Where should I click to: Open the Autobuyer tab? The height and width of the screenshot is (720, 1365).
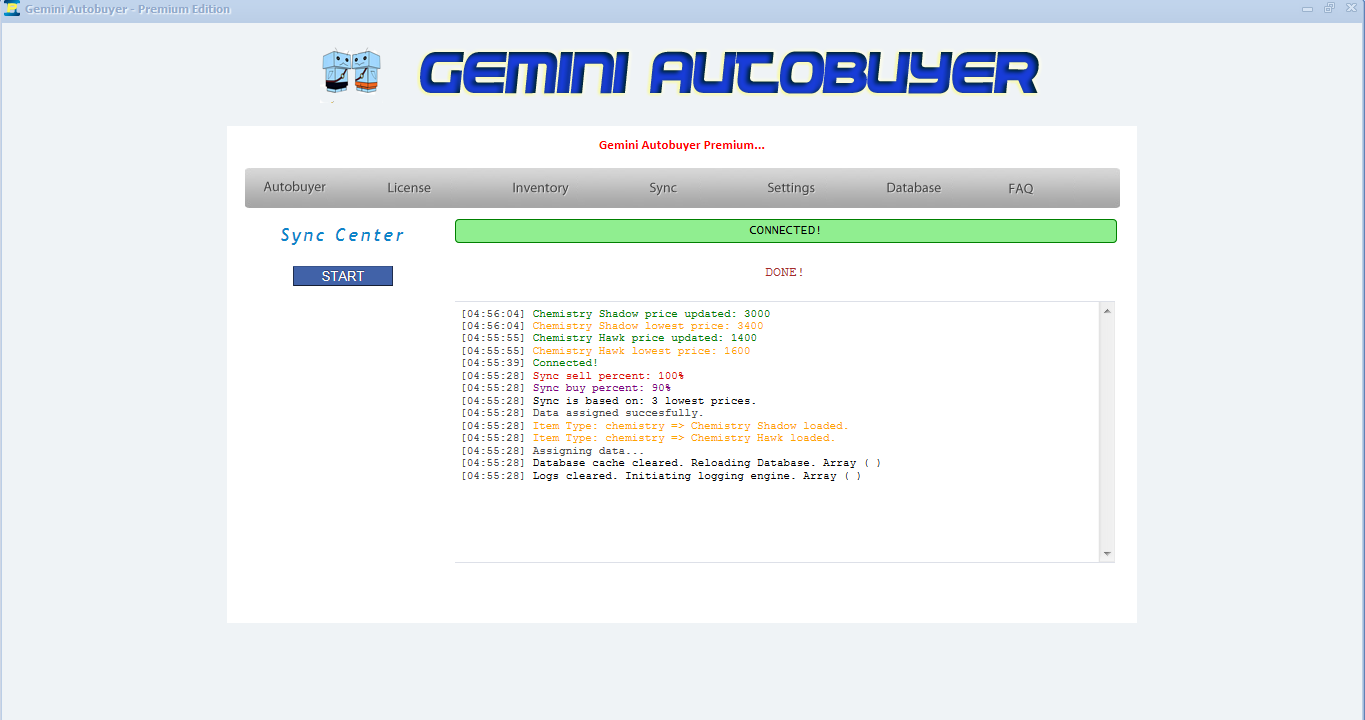[295, 187]
